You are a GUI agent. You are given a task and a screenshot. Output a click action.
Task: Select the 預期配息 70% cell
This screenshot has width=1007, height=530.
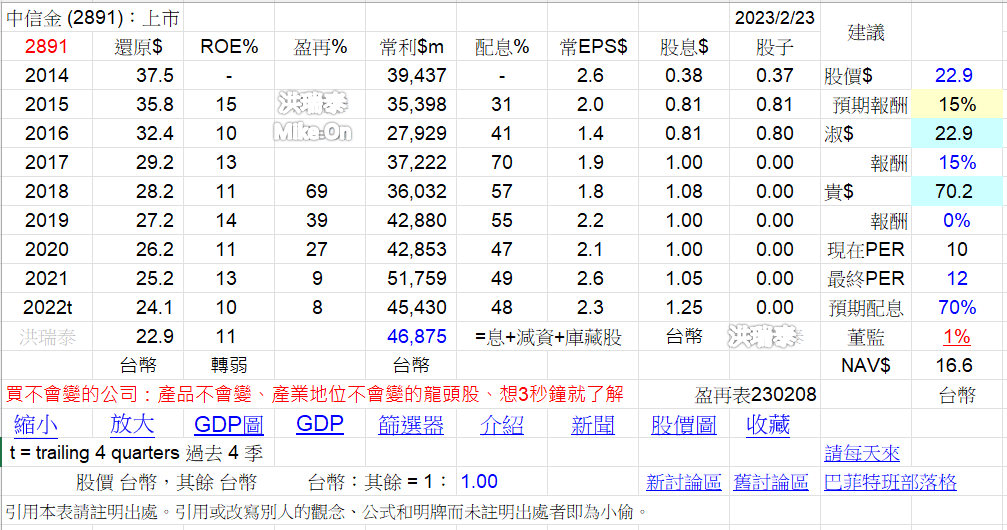[x=957, y=308]
